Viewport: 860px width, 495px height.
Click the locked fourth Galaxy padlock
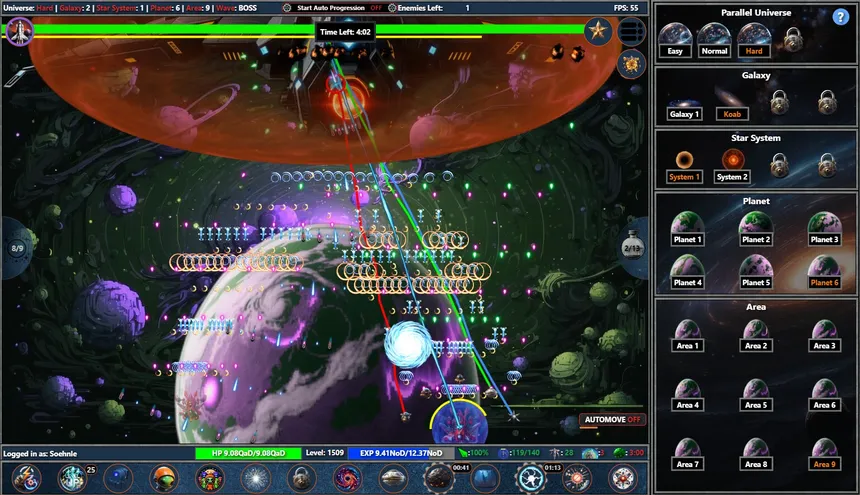click(827, 102)
